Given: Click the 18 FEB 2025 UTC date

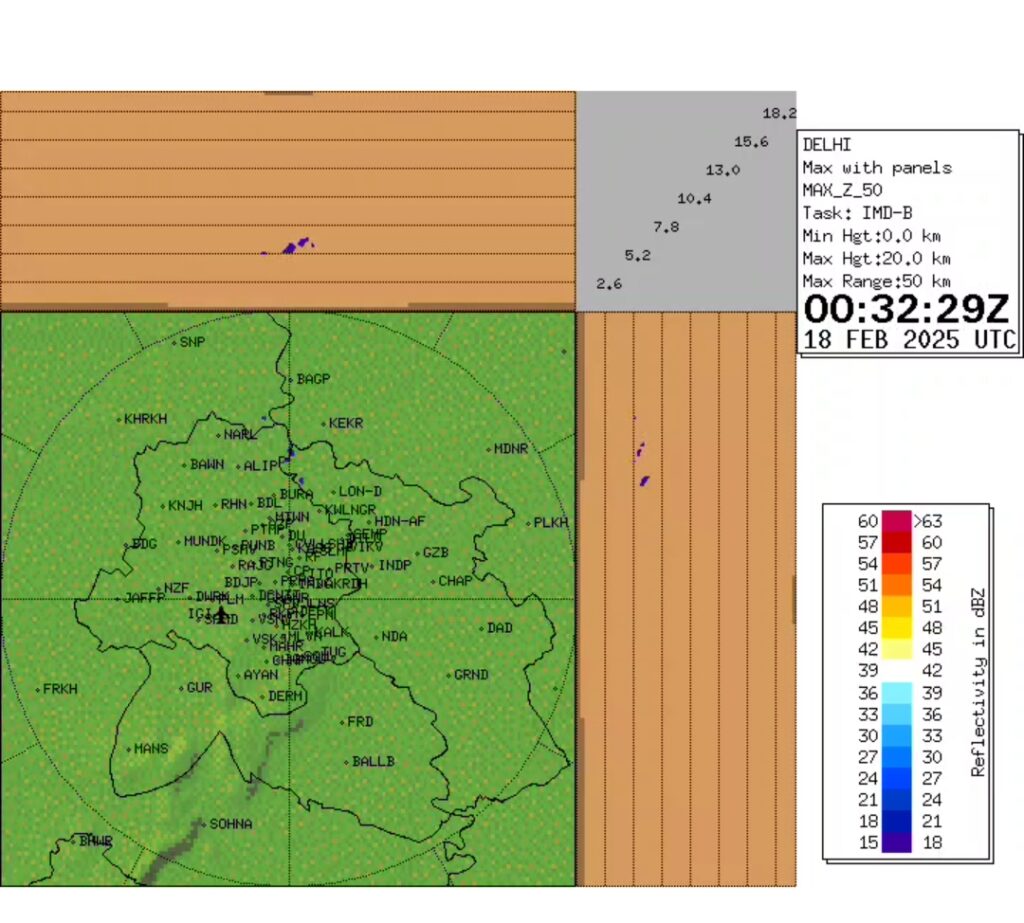Looking at the screenshot, I should (x=909, y=339).
